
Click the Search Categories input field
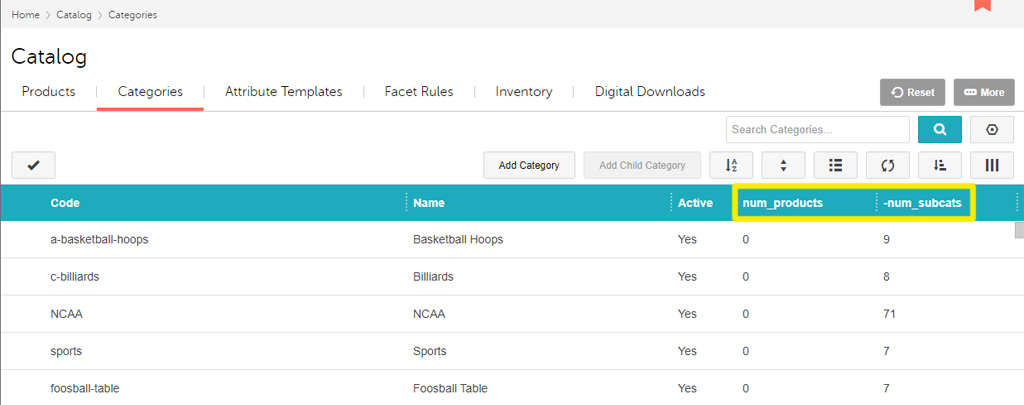(817, 130)
